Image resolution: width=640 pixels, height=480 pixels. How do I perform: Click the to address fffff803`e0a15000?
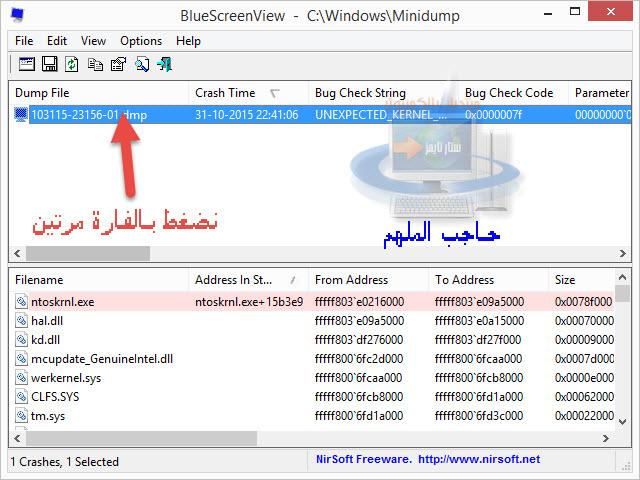(479, 320)
